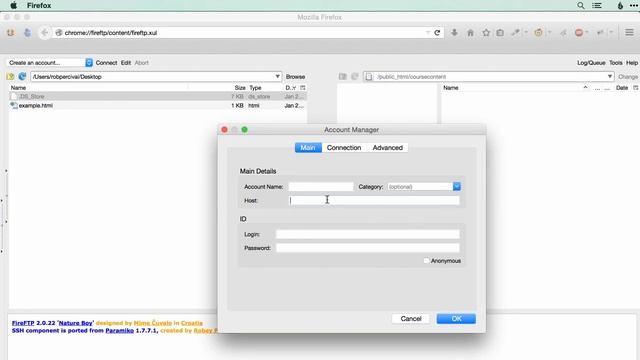This screenshot has height=360, width=640.
Task: Click the Abort button
Action: pos(142,63)
